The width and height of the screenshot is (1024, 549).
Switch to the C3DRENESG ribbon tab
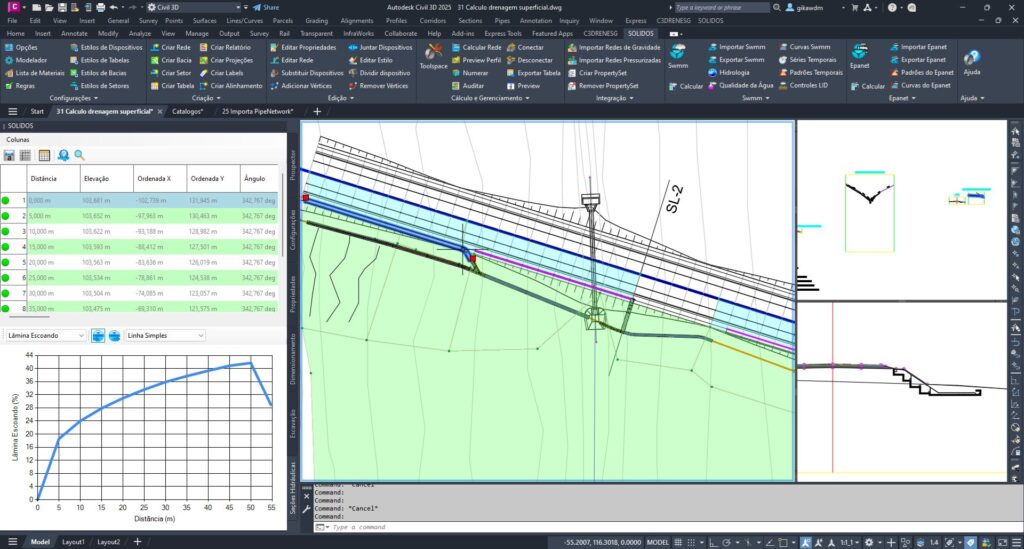click(x=600, y=33)
